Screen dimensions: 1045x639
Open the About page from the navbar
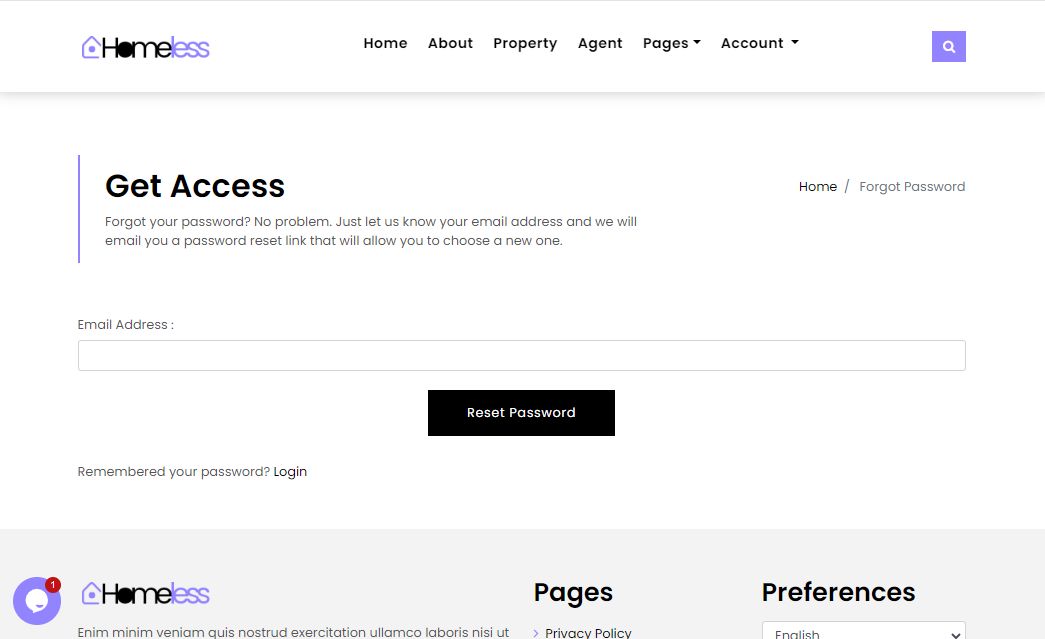[x=450, y=43]
